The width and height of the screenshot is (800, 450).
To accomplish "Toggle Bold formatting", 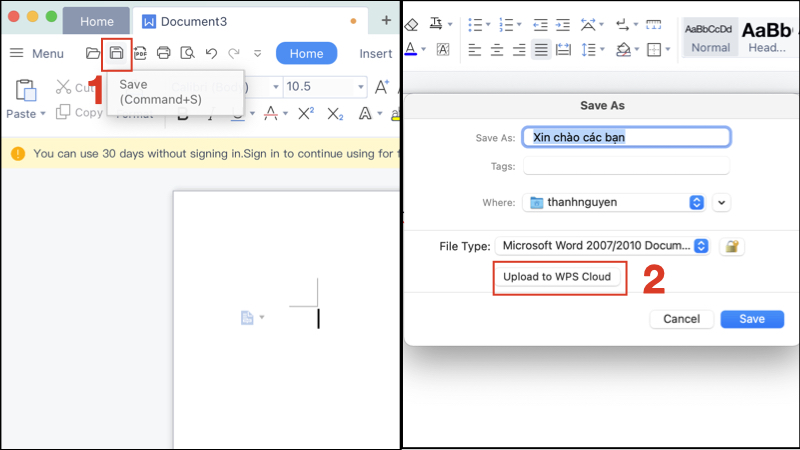I will [183, 114].
